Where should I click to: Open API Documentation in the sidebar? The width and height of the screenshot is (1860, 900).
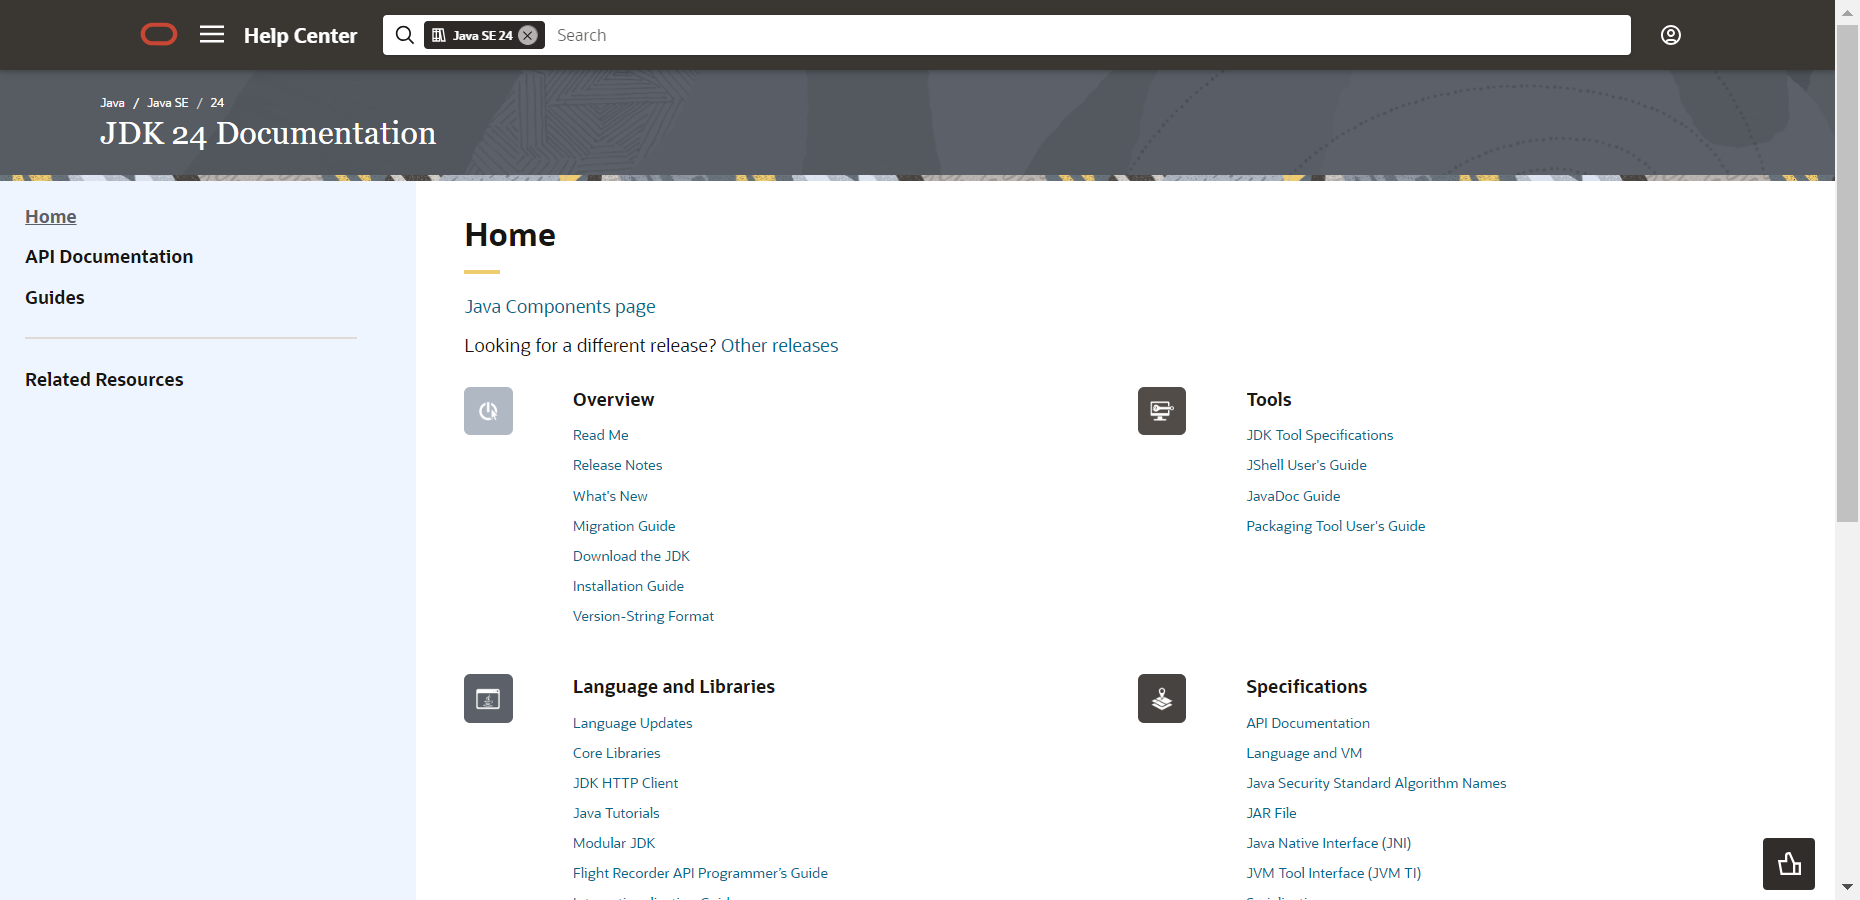point(109,257)
